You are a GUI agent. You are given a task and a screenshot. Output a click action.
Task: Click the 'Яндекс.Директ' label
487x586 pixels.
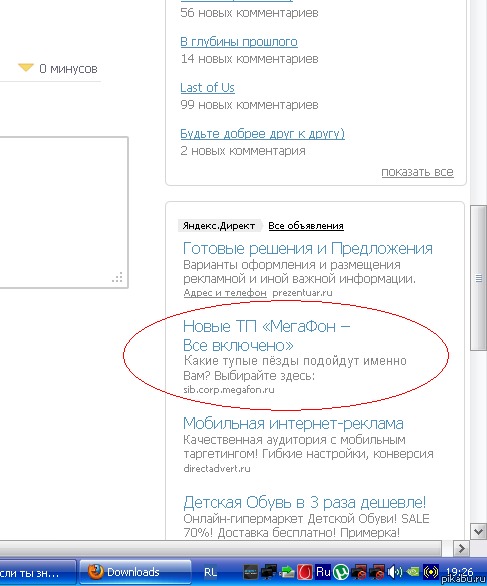pyautogui.click(x=219, y=226)
